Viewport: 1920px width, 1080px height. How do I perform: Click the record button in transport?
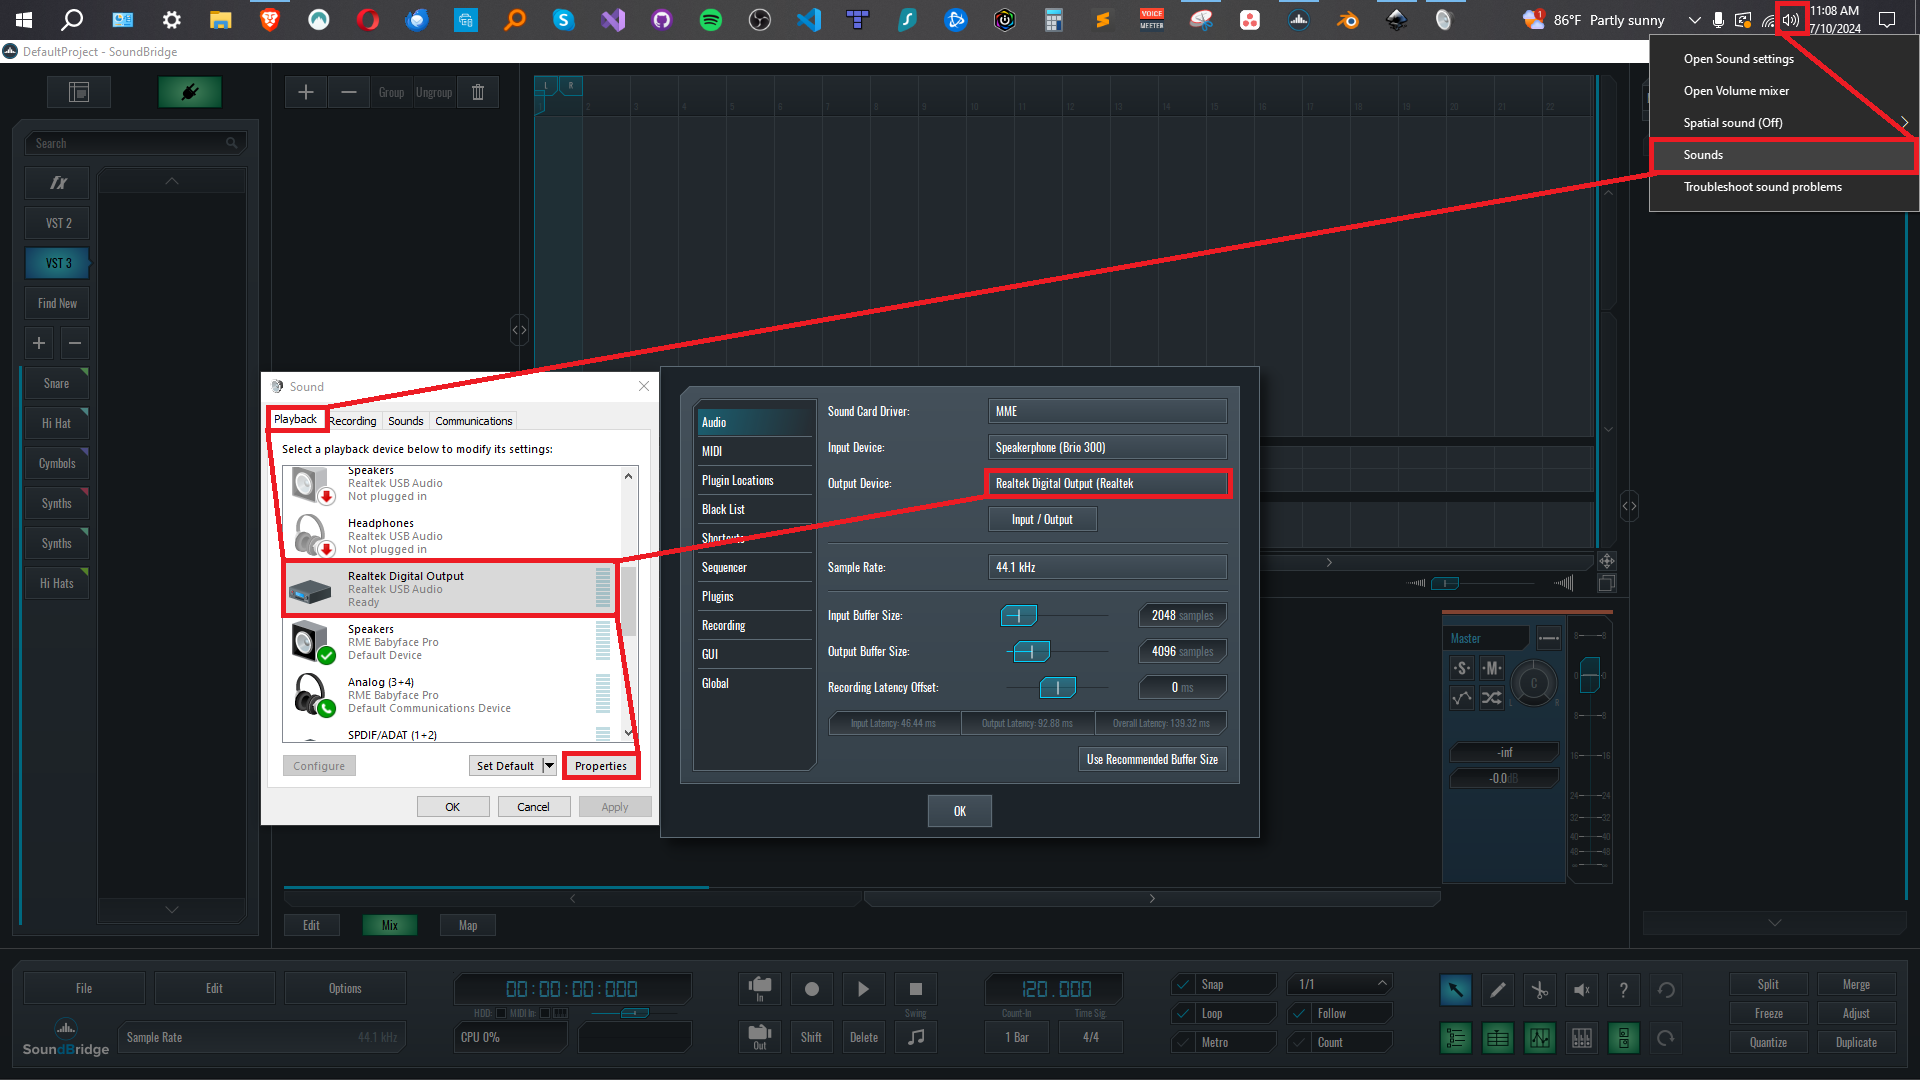pyautogui.click(x=812, y=989)
